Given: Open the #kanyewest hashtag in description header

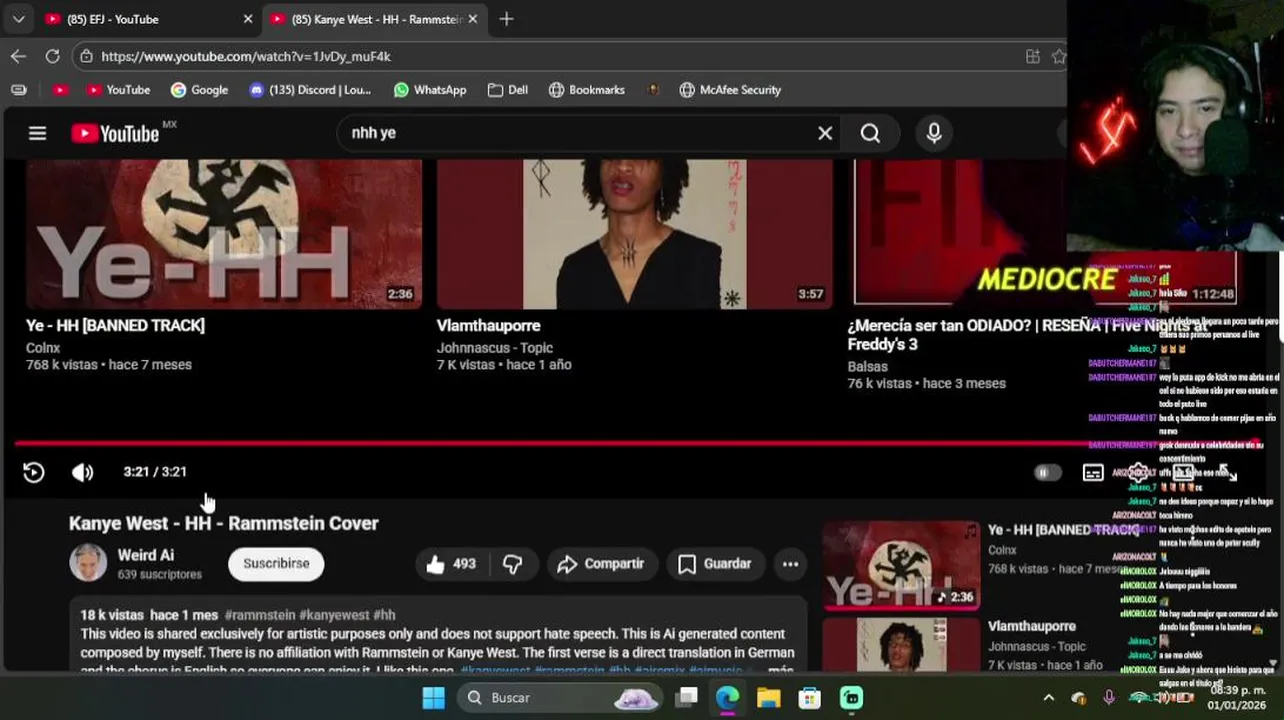Looking at the screenshot, I should tap(334, 615).
